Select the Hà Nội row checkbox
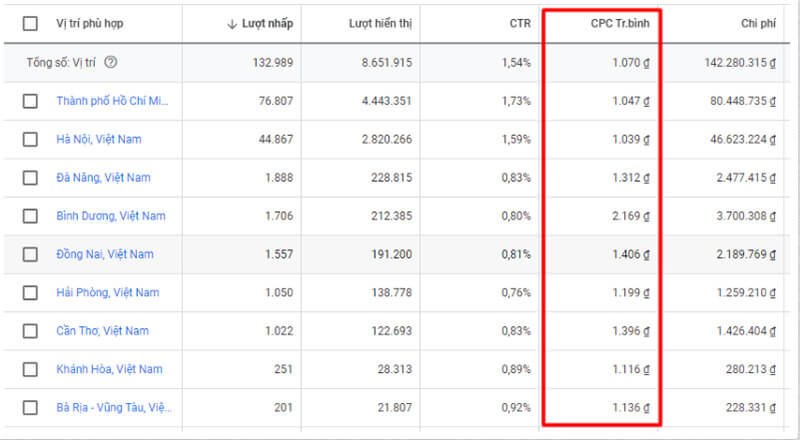 click(30, 139)
